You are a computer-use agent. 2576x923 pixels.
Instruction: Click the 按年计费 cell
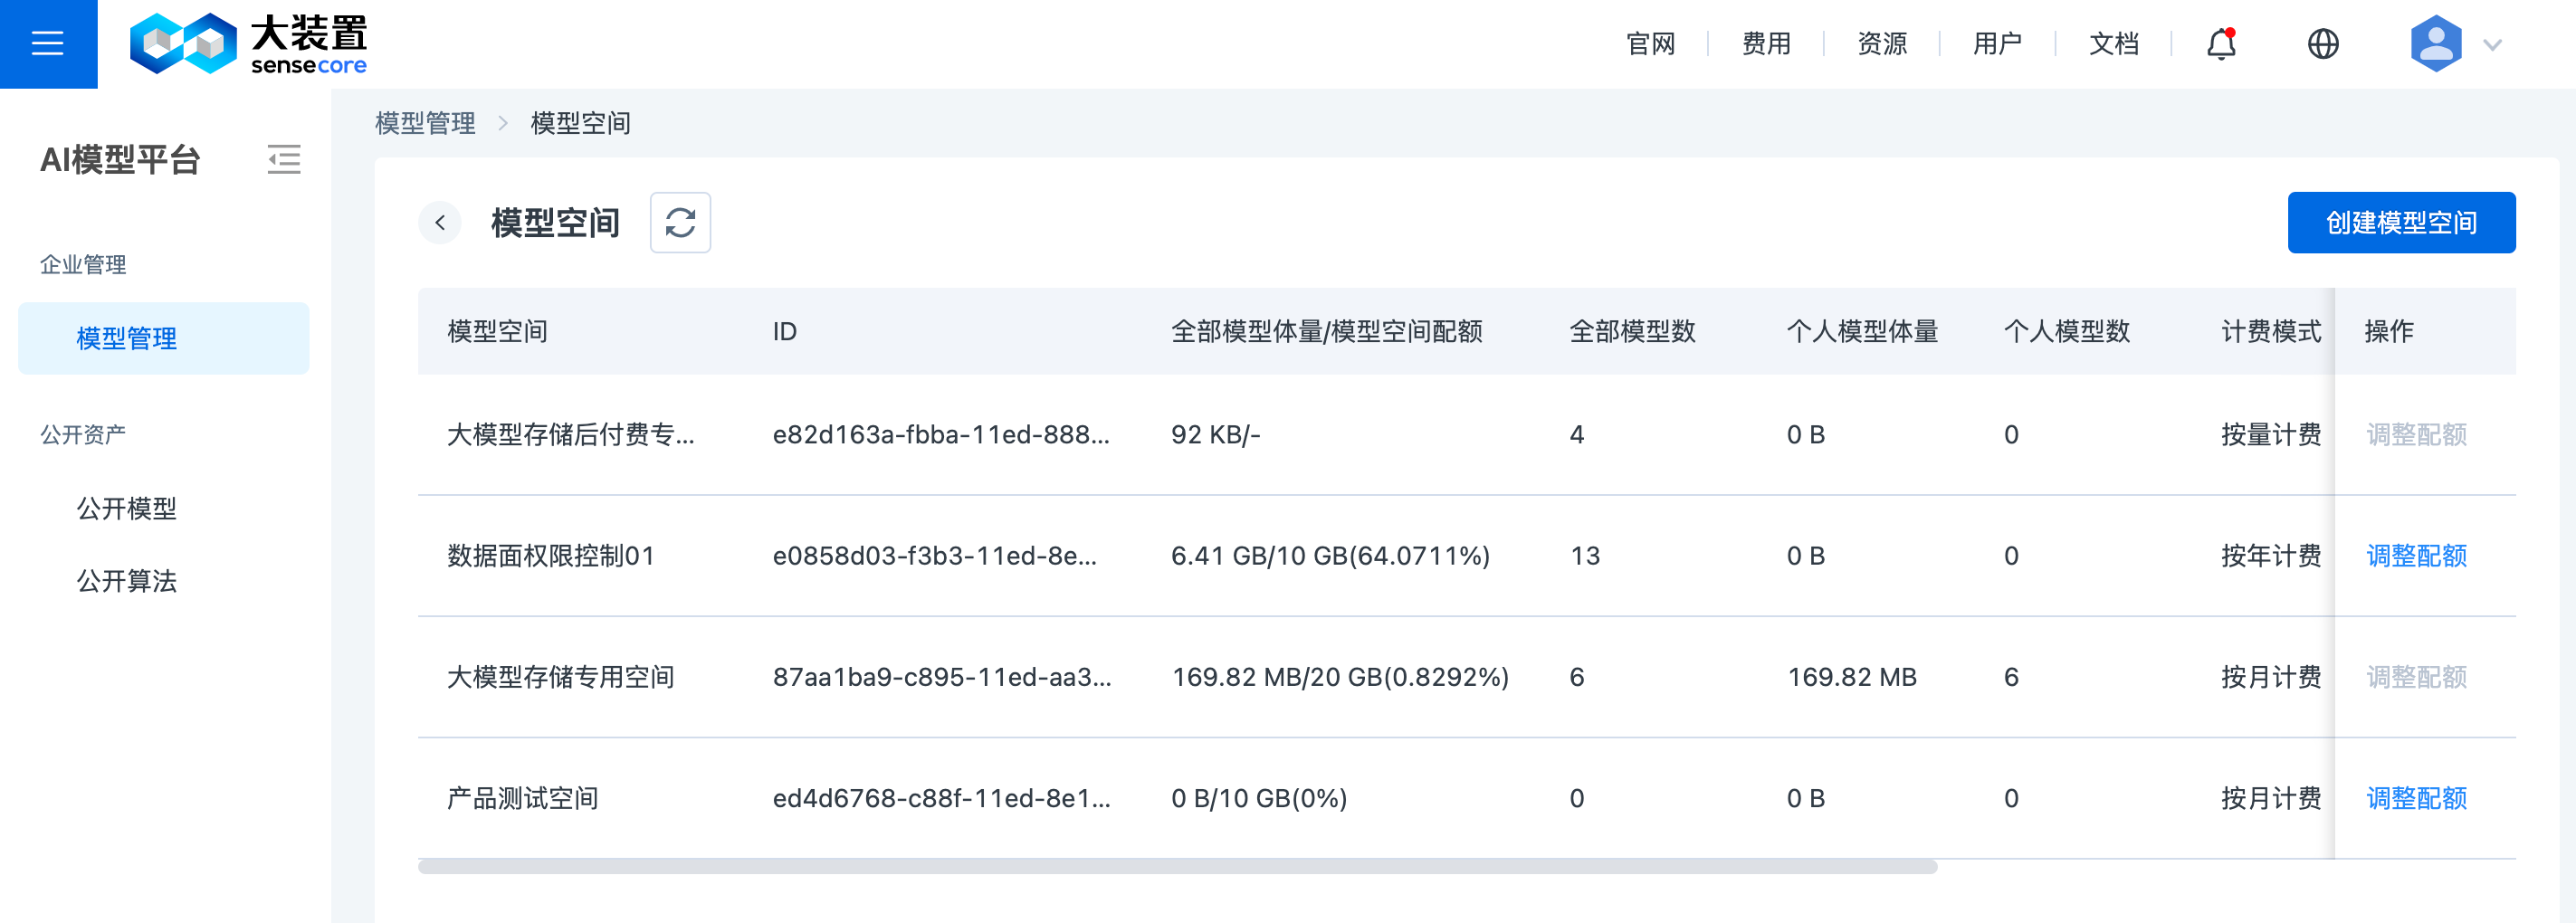tap(2271, 555)
